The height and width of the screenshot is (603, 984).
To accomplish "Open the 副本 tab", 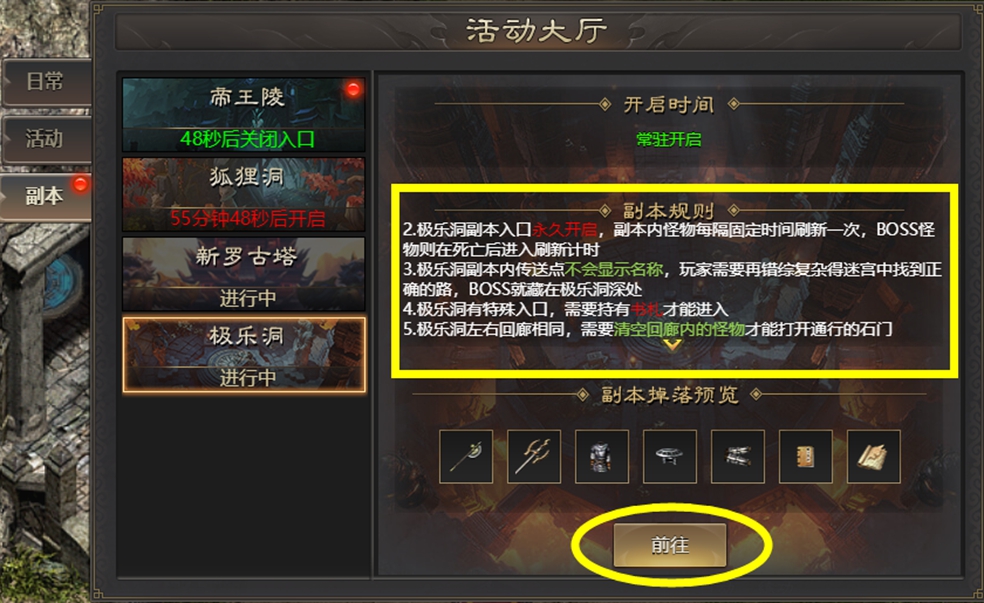I will (46, 196).
